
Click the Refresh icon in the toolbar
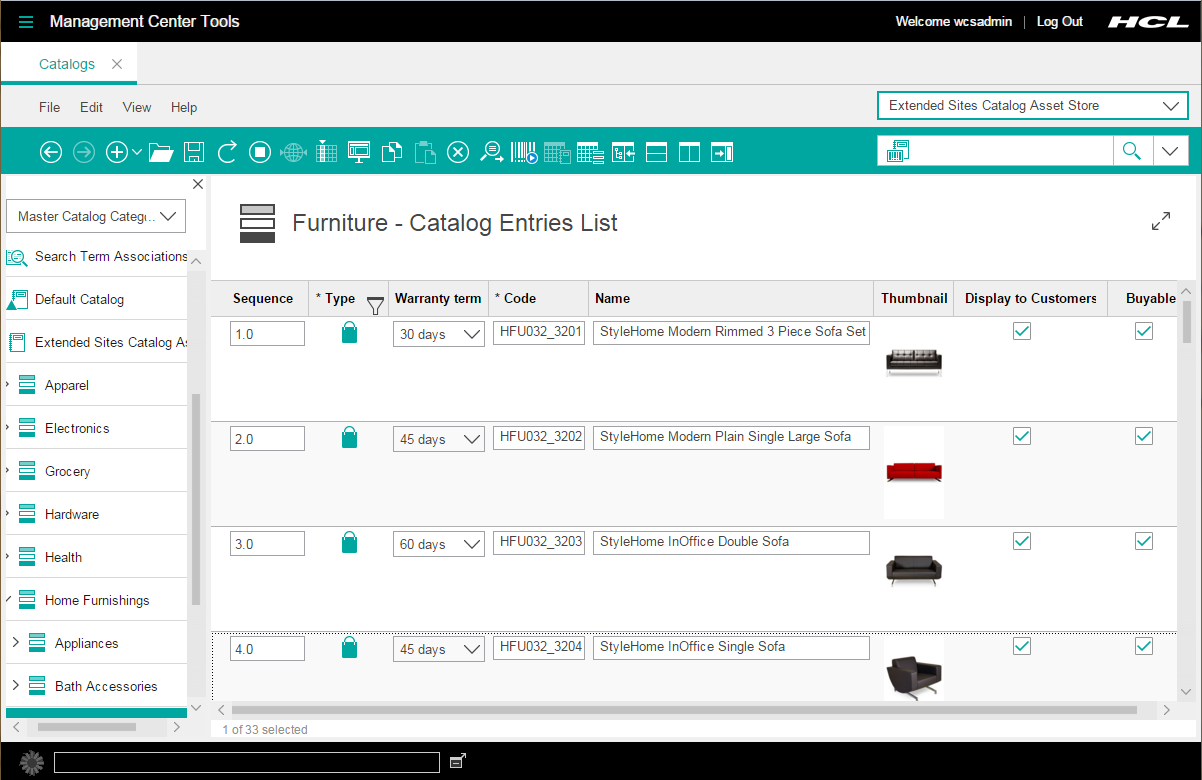click(227, 151)
